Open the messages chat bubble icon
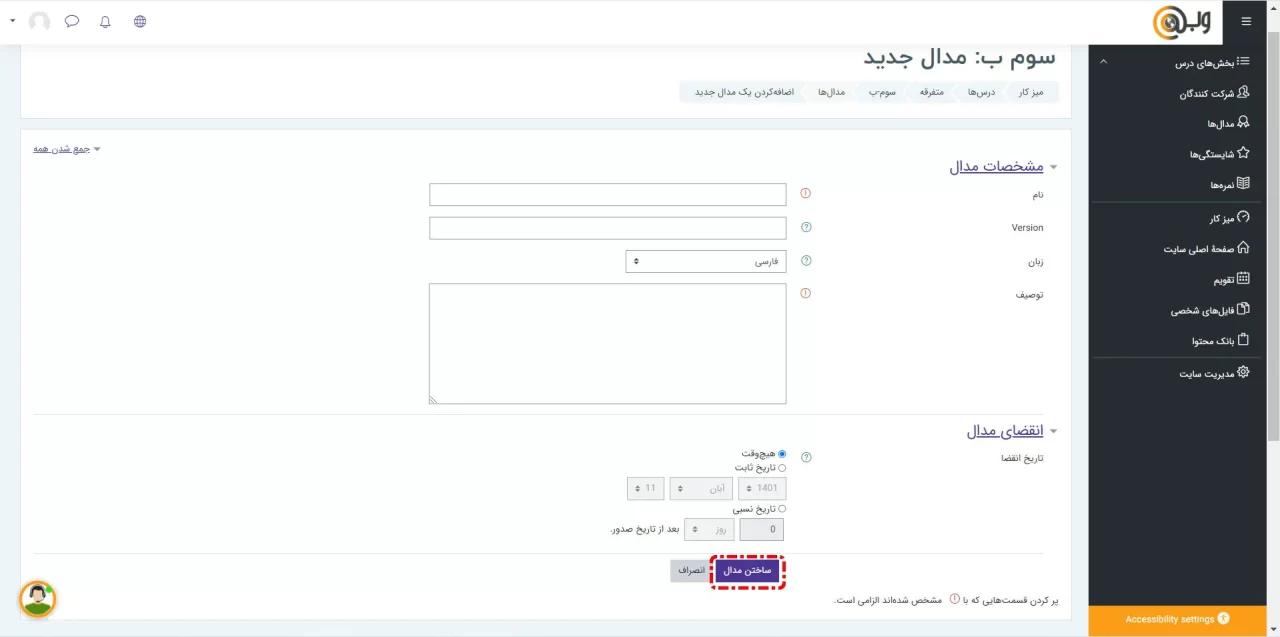1280x637 pixels. [72, 21]
